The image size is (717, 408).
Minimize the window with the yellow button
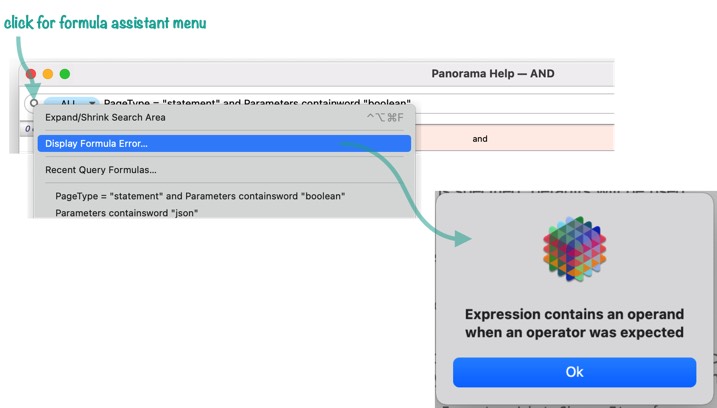tap(48, 74)
